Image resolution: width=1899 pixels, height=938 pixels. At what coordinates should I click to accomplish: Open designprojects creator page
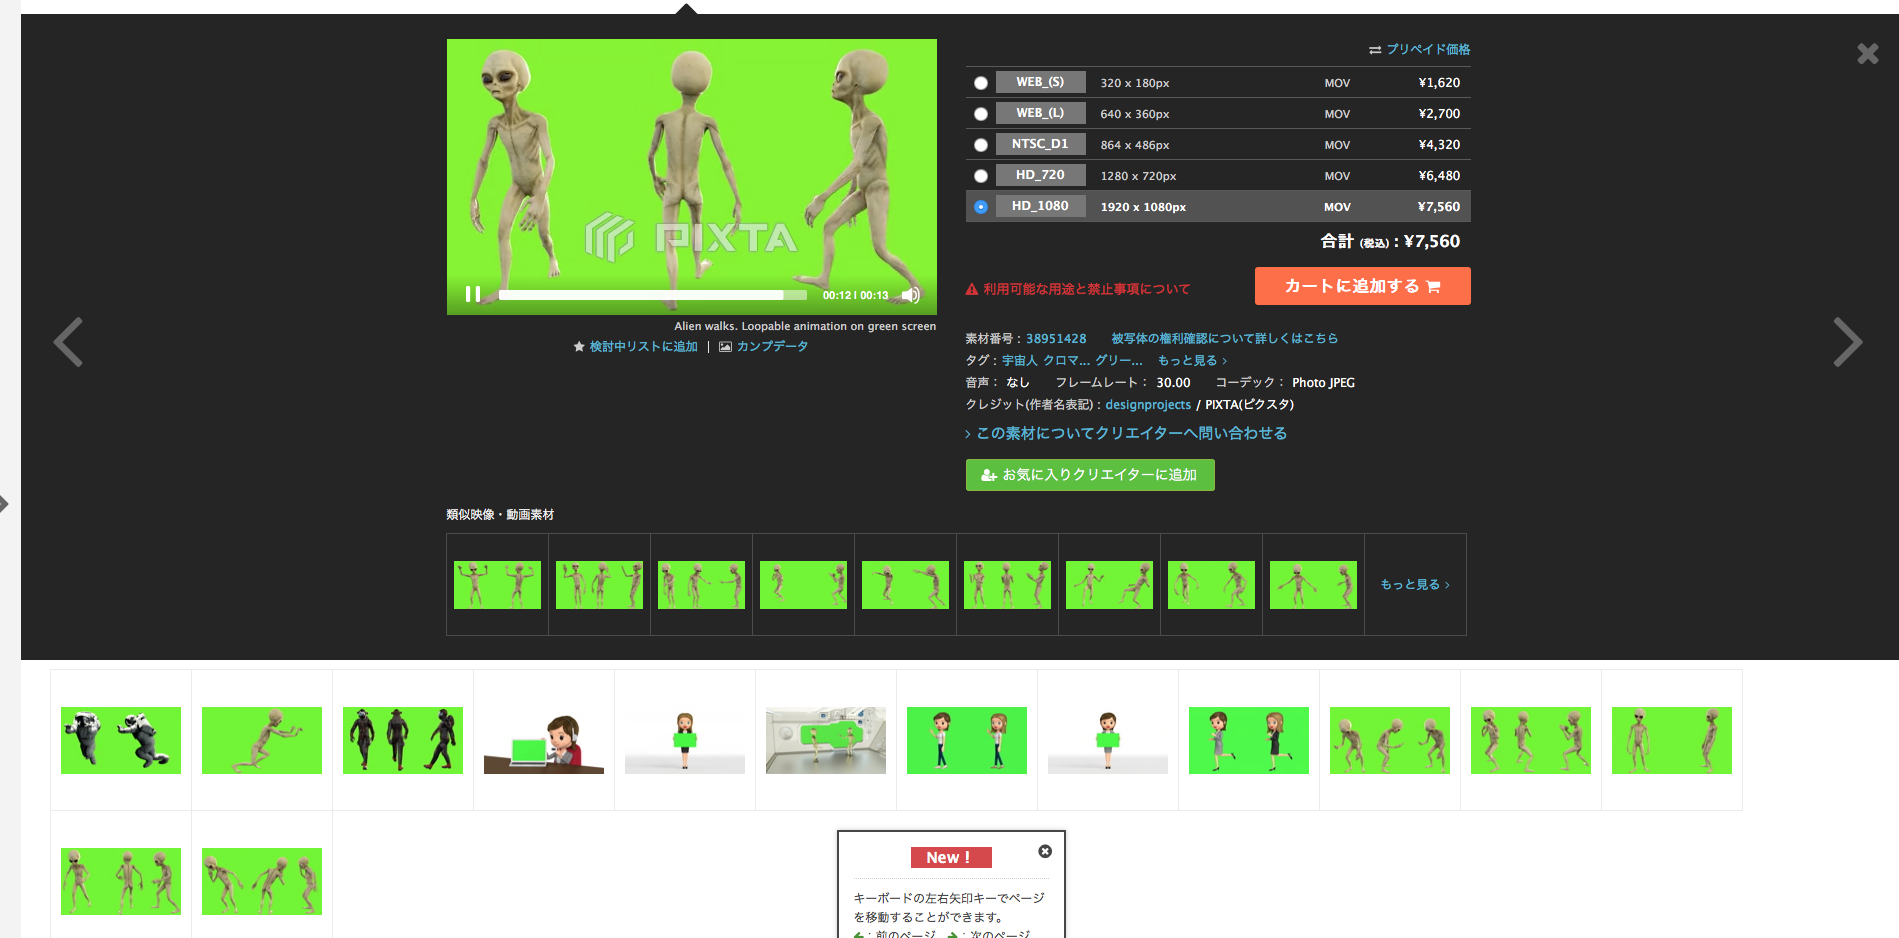1148,405
